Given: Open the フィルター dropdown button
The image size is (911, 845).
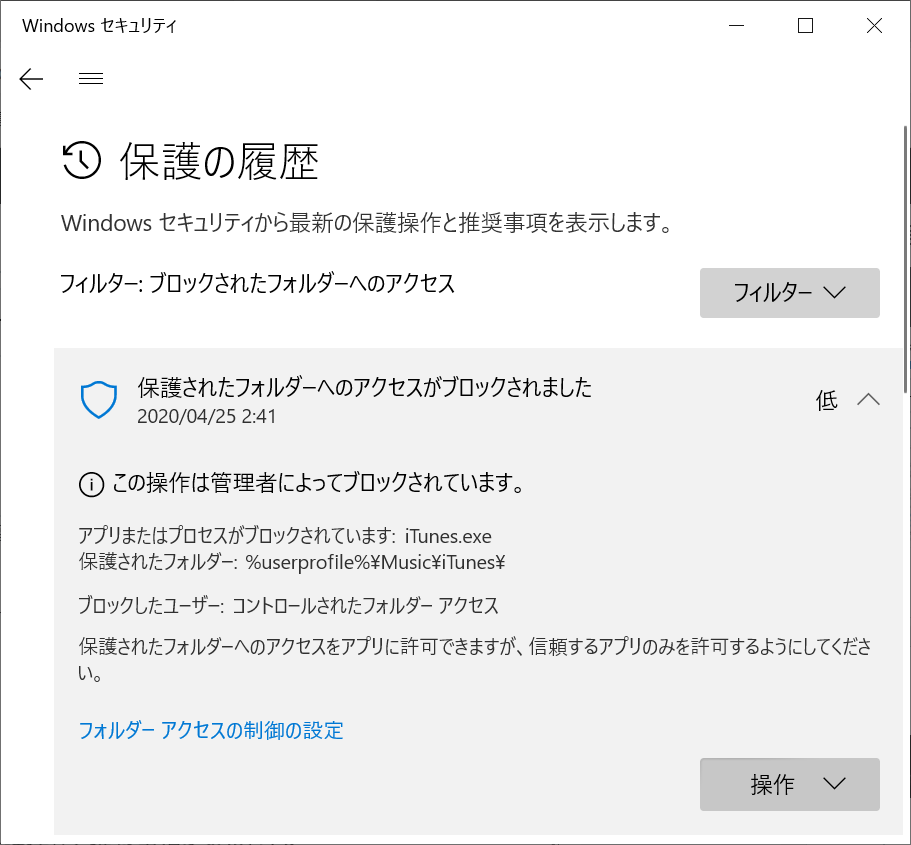Looking at the screenshot, I should (x=790, y=293).
